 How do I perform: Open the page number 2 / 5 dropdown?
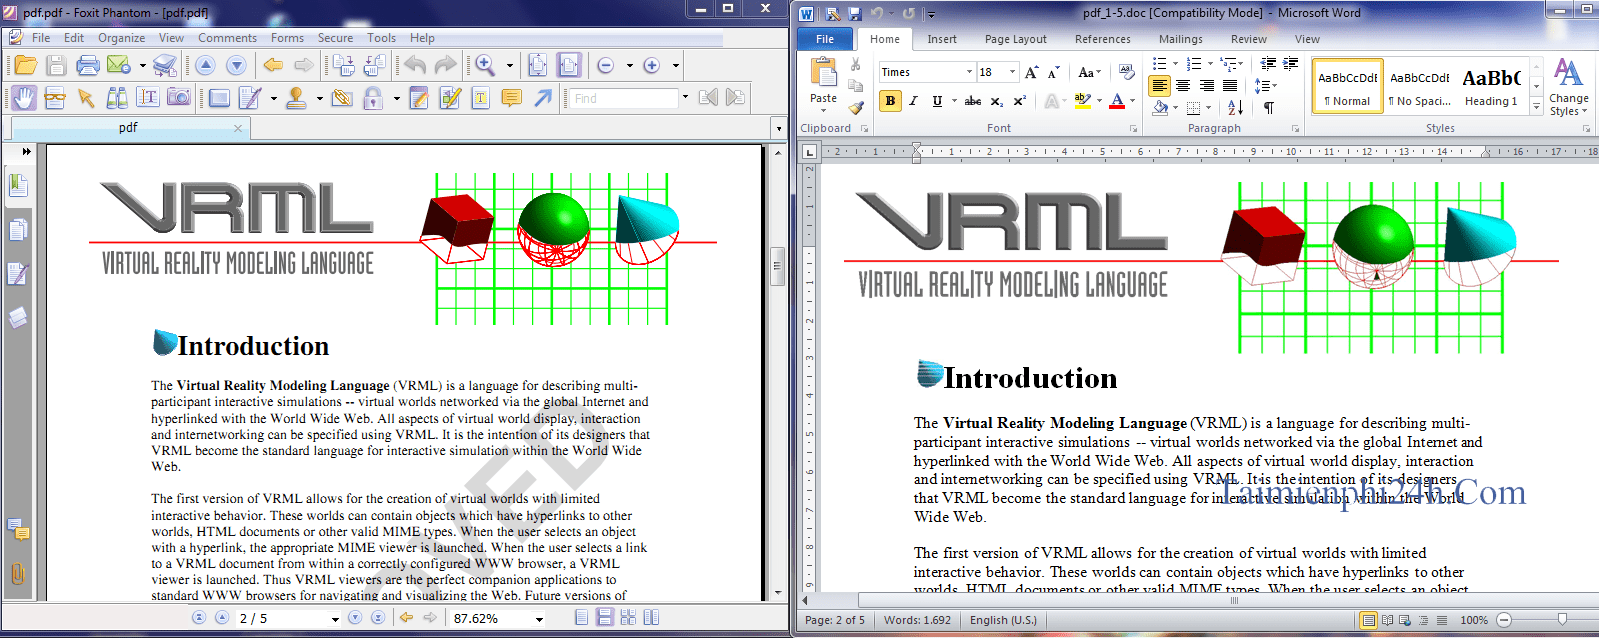click(x=335, y=619)
